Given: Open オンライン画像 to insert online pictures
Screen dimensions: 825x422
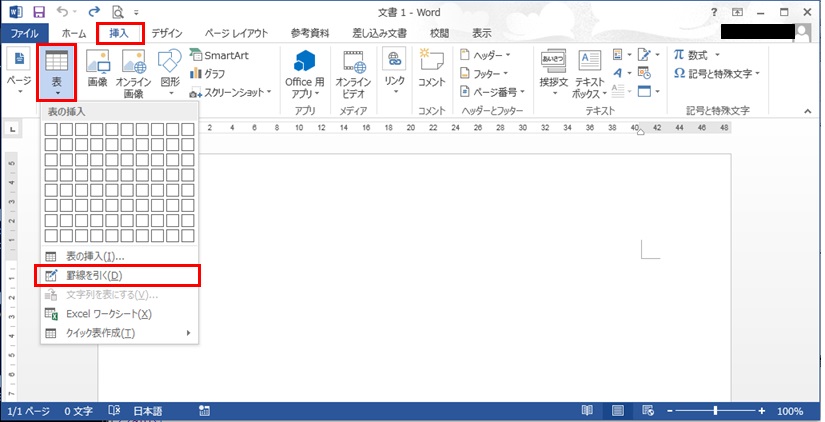Looking at the screenshot, I should click(134, 73).
